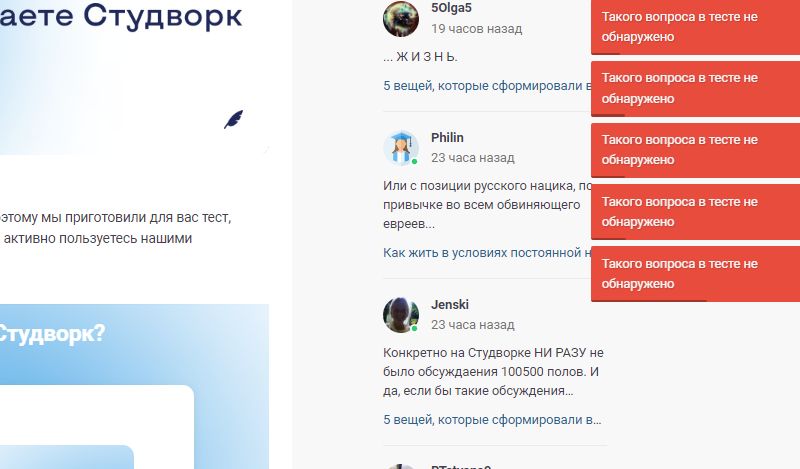Click Philin's comment text about 'русского нацика'
This screenshot has height=469, width=800.
point(487,205)
